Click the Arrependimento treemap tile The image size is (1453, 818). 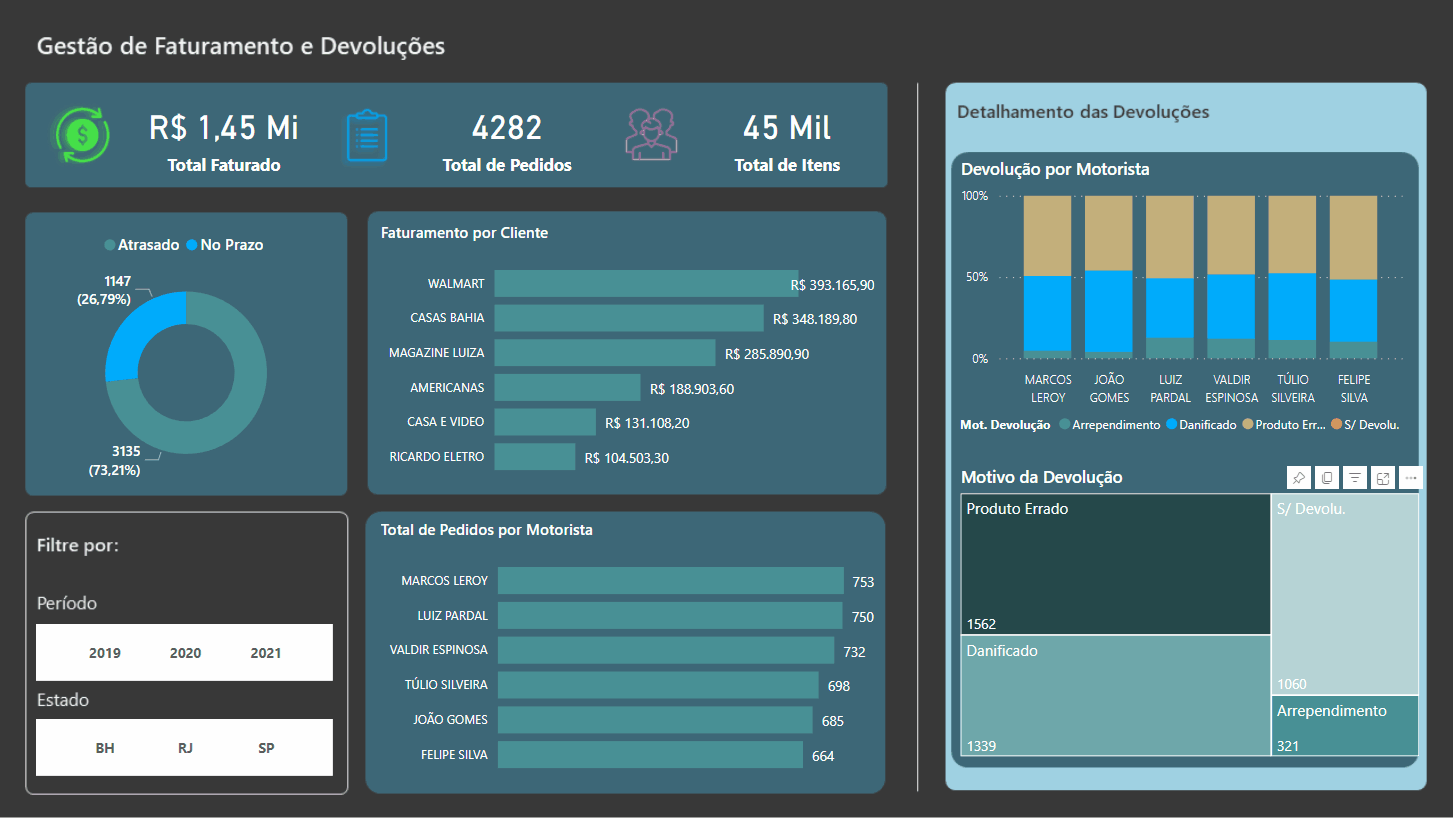click(x=1345, y=726)
